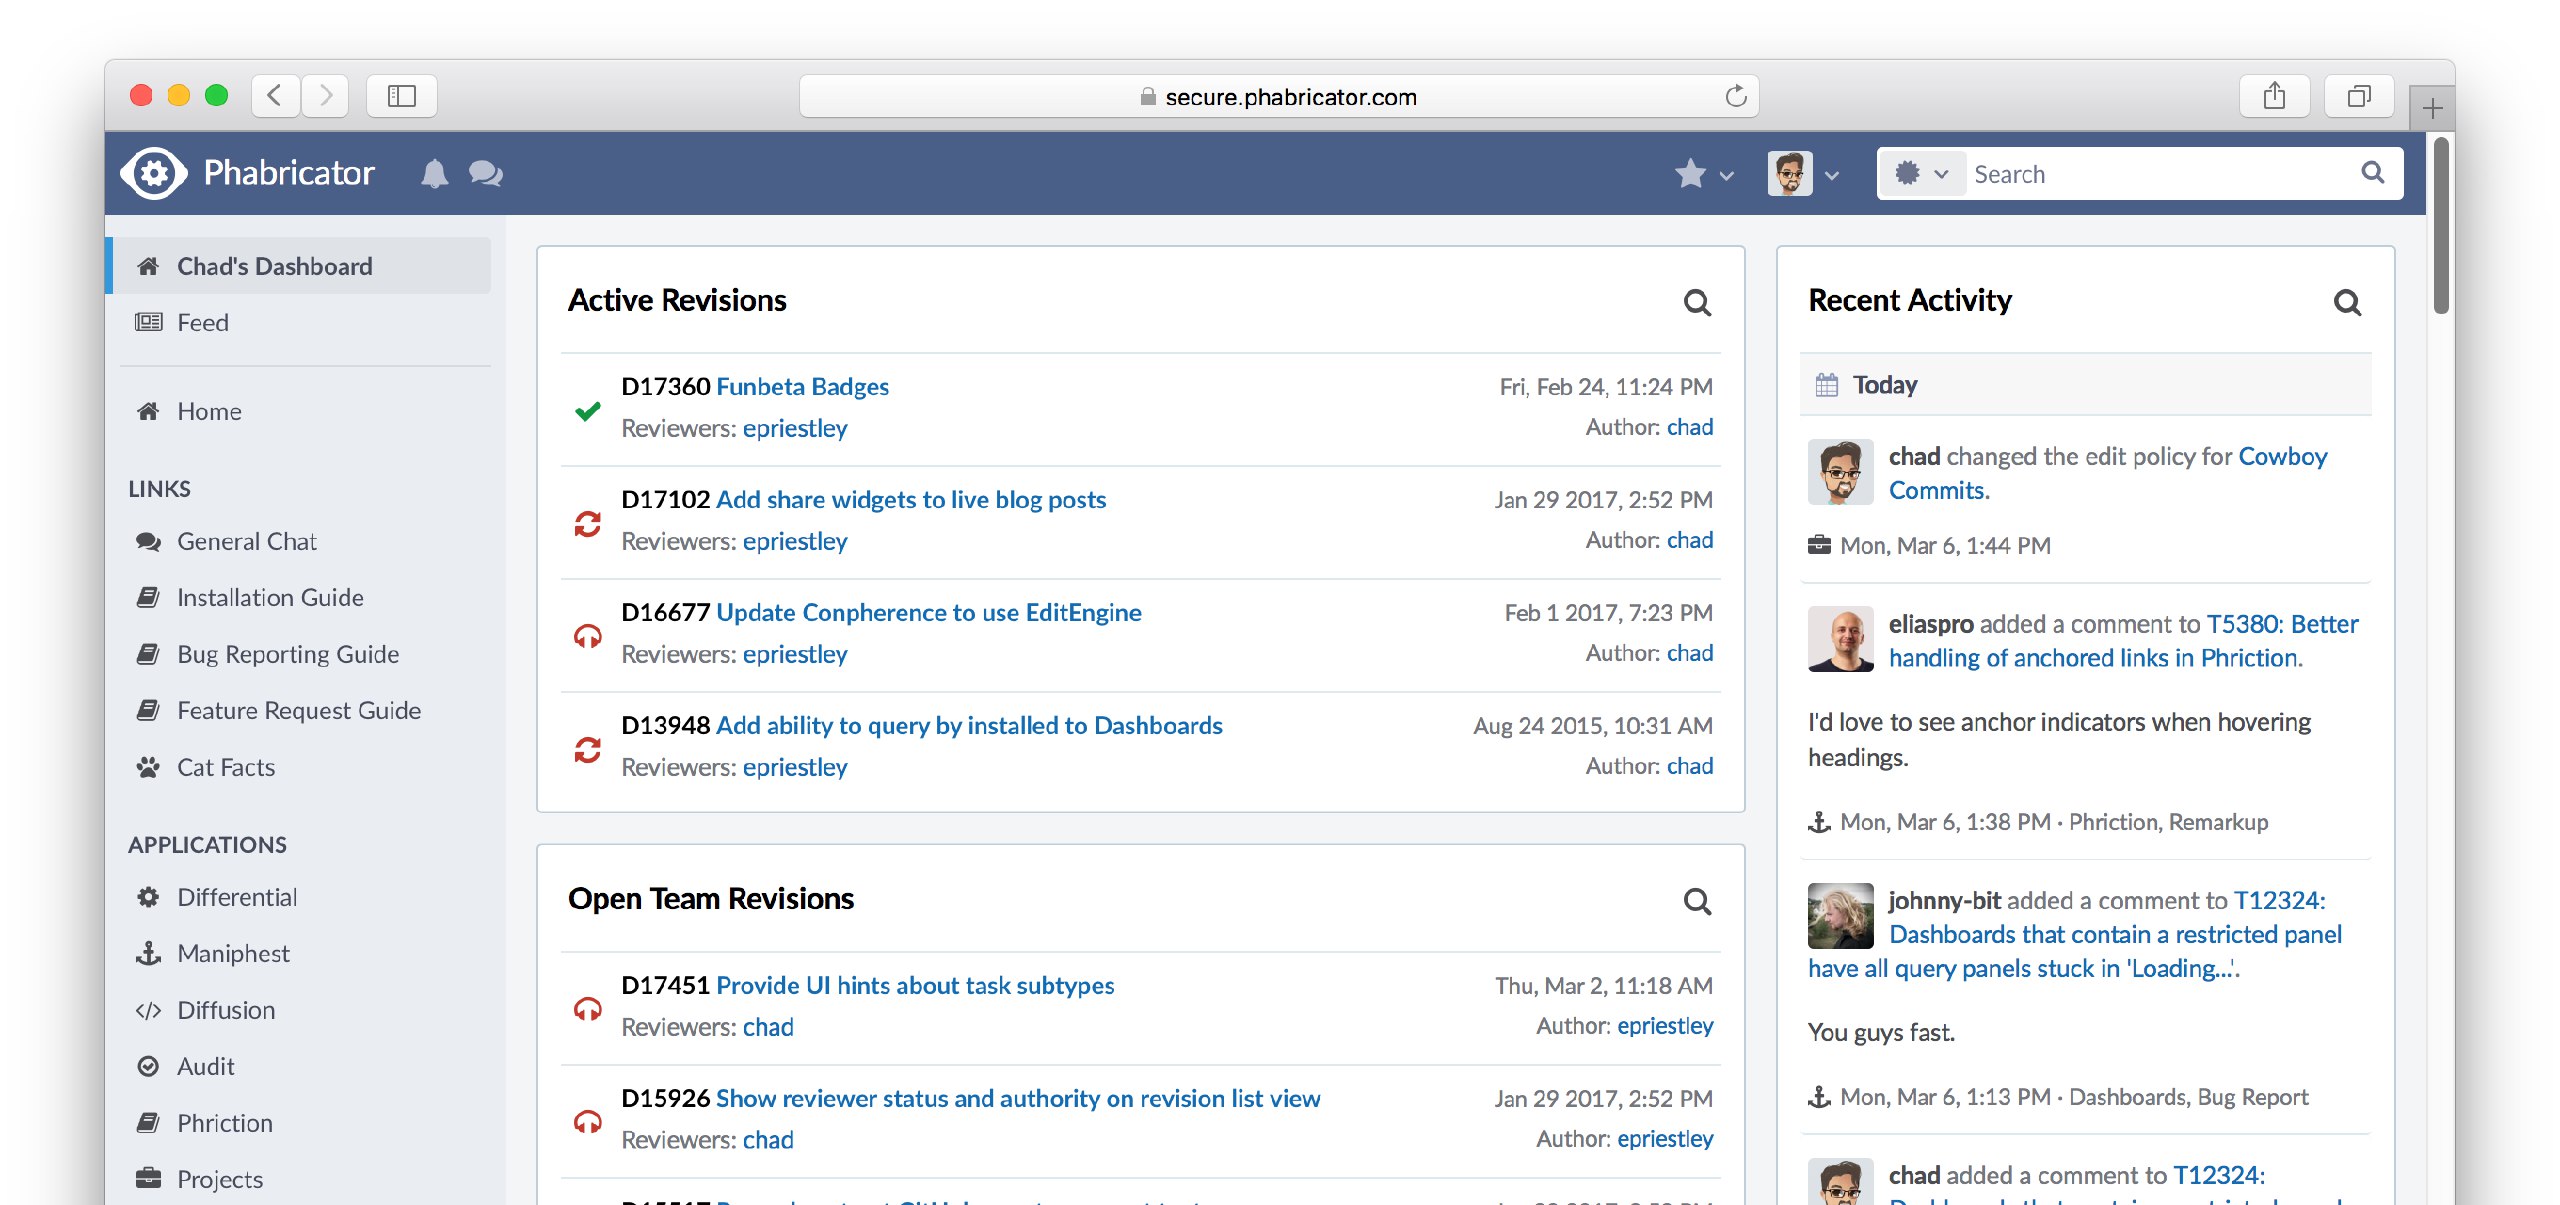
Task: Click johnny-bit's avatar thumbnail
Action: [1840, 915]
